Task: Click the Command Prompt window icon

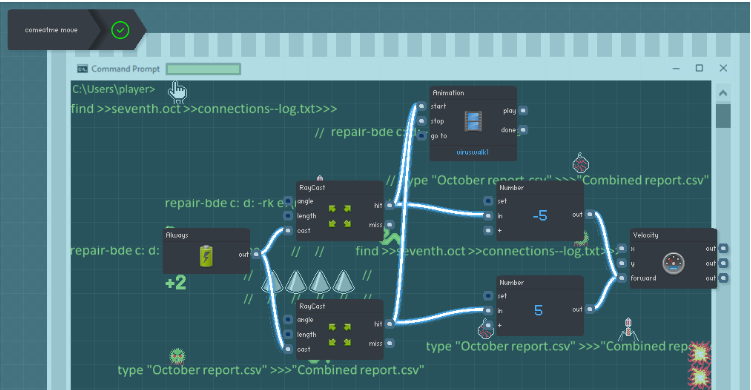Action: (82, 69)
